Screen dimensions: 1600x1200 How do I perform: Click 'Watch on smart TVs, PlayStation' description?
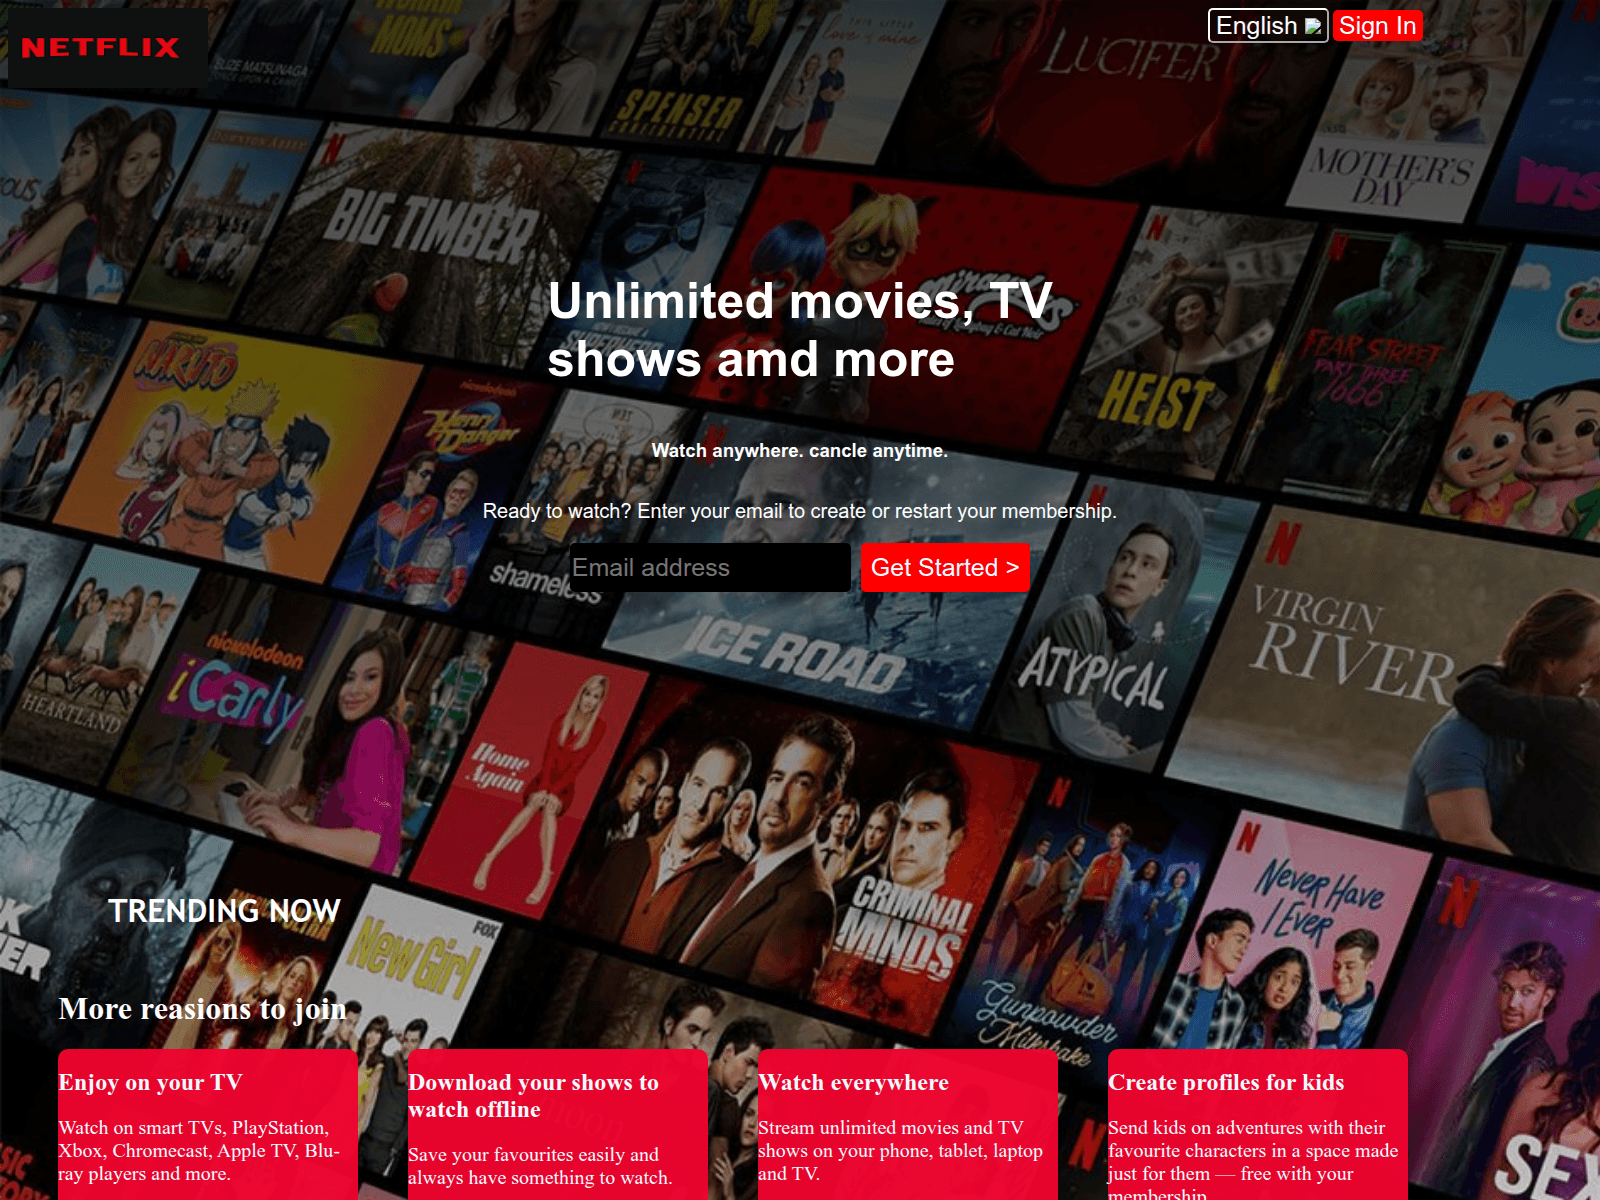(x=199, y=1151)
